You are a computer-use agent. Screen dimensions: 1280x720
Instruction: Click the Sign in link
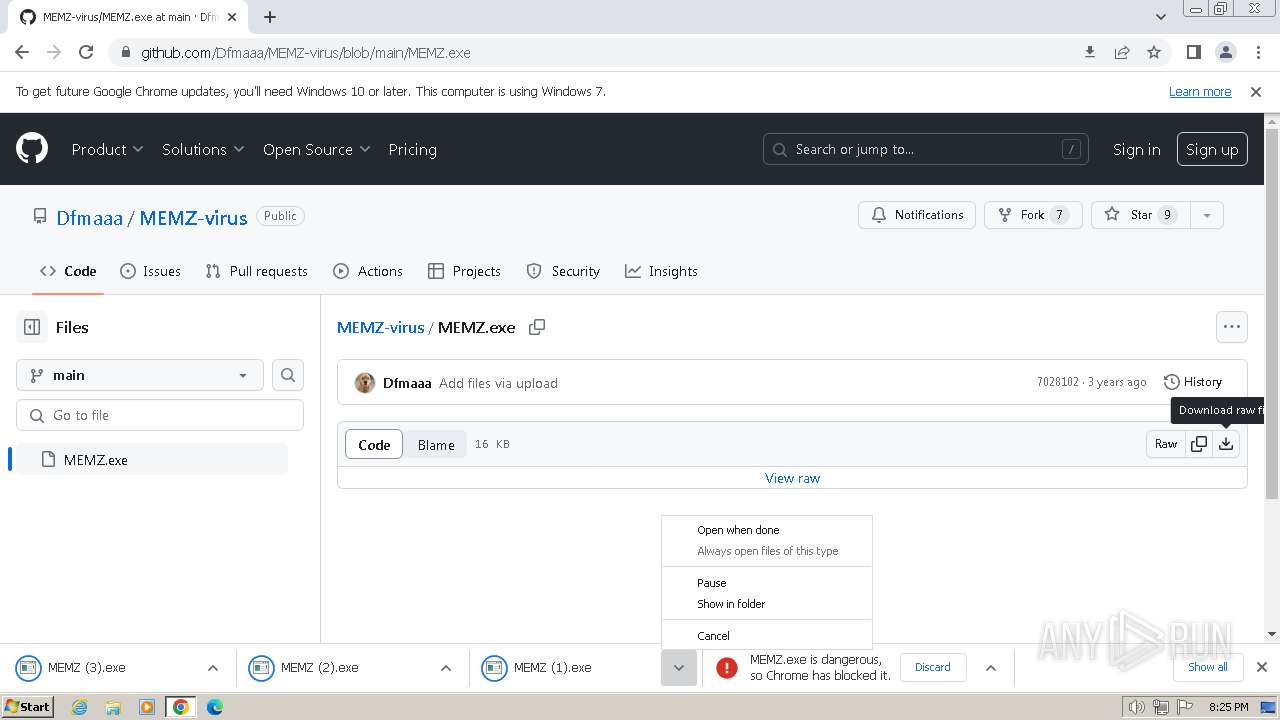(x=1136, y=149)
